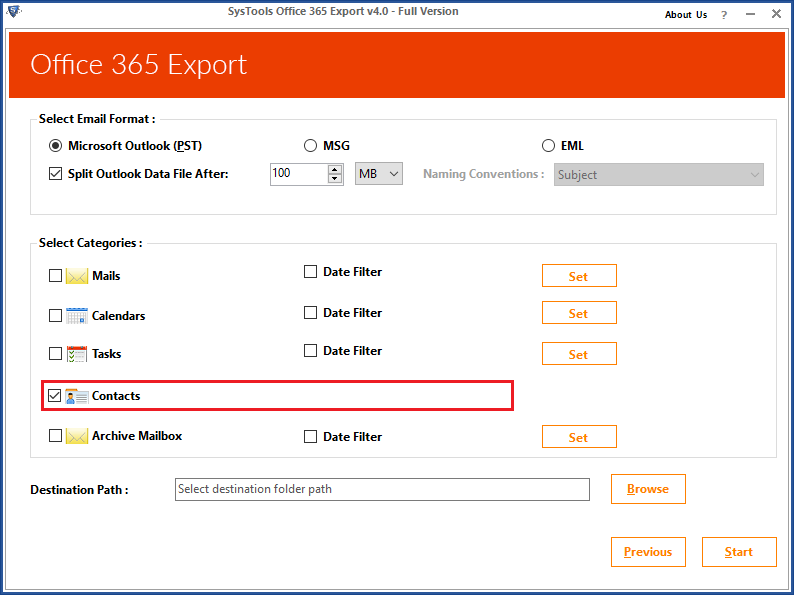The height and width of the screenshot is (595, 794).
Task: Open the MB size unit dropdown
Action: tap(379, 174)
